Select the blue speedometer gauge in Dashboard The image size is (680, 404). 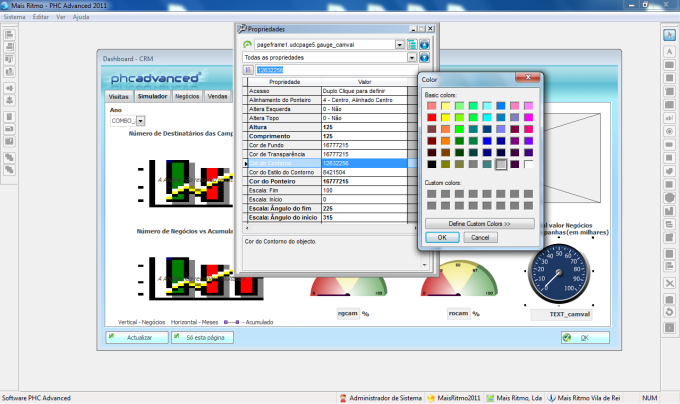[x=559, y=274]
